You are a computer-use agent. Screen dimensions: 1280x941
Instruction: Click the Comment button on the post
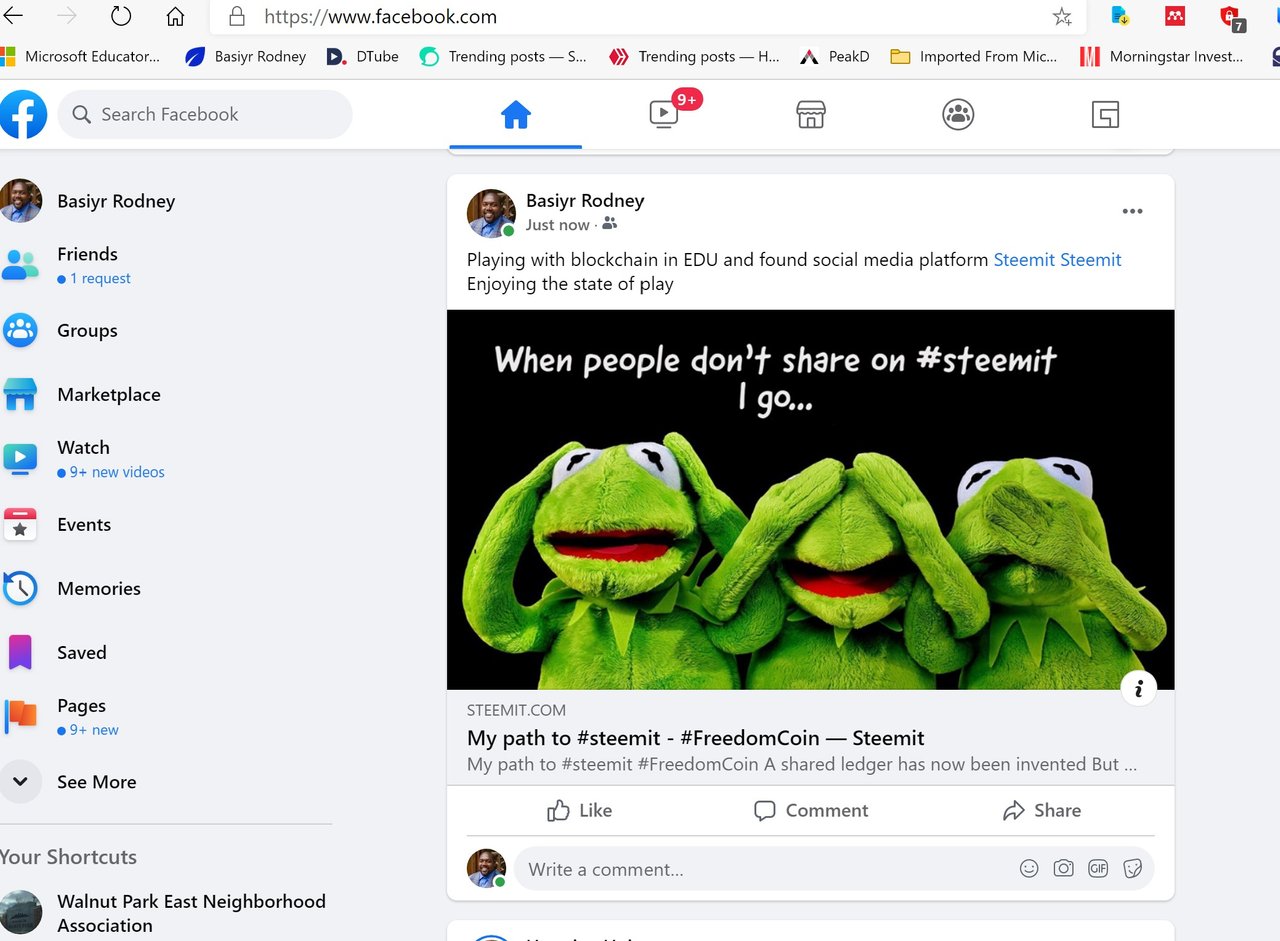tap(811, 810)
